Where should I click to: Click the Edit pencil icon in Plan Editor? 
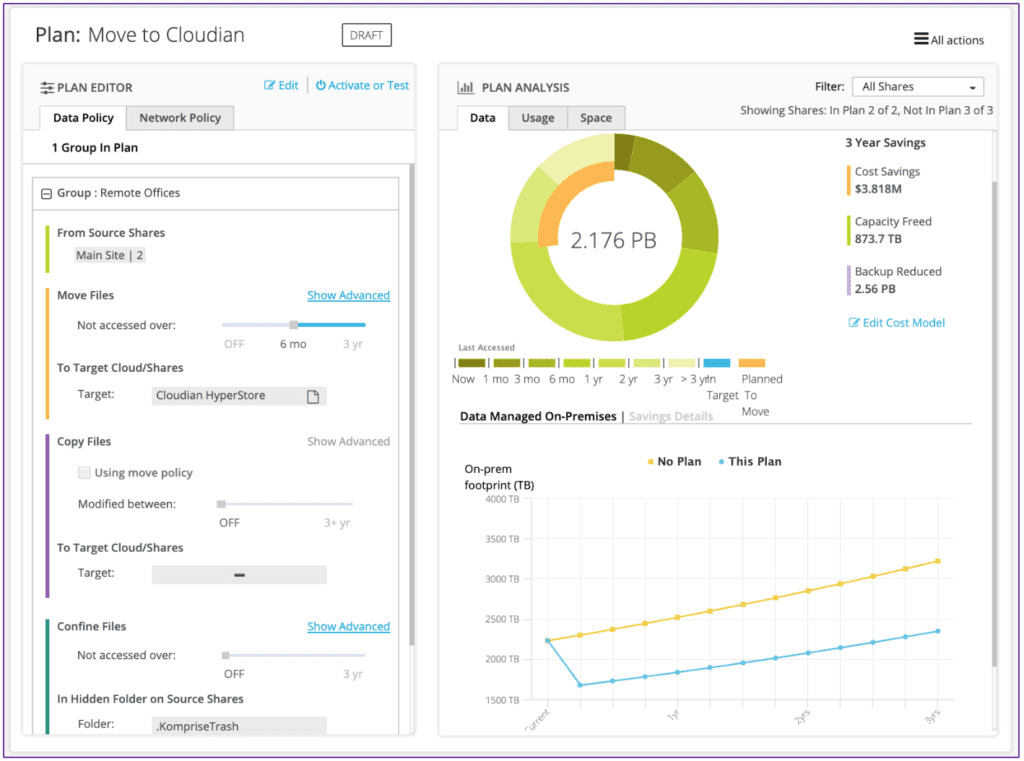[270, 86]
